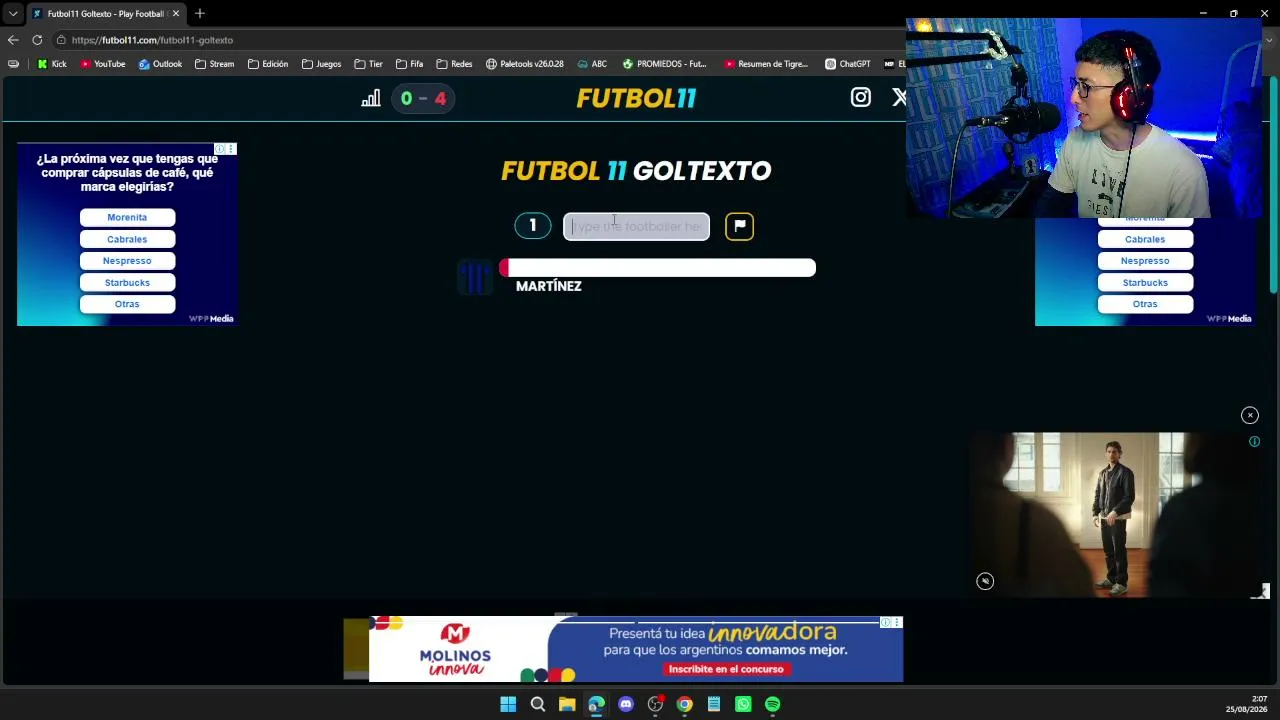Screen dimensions: 1280x720
Task: Open the ChatGPT bookmark
Action: click(x=847, y=64)
